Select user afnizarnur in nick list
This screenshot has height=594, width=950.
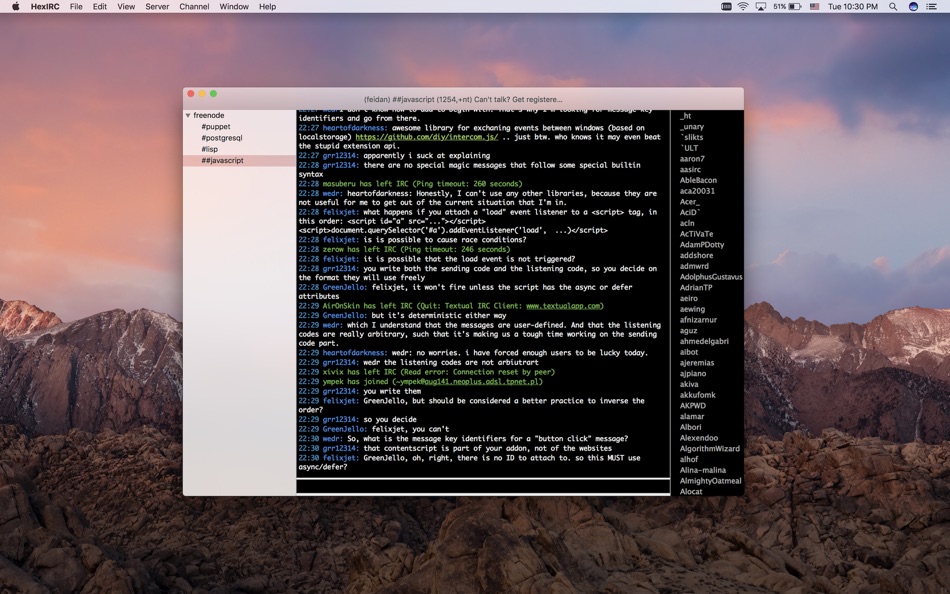[x=698, y=319]
